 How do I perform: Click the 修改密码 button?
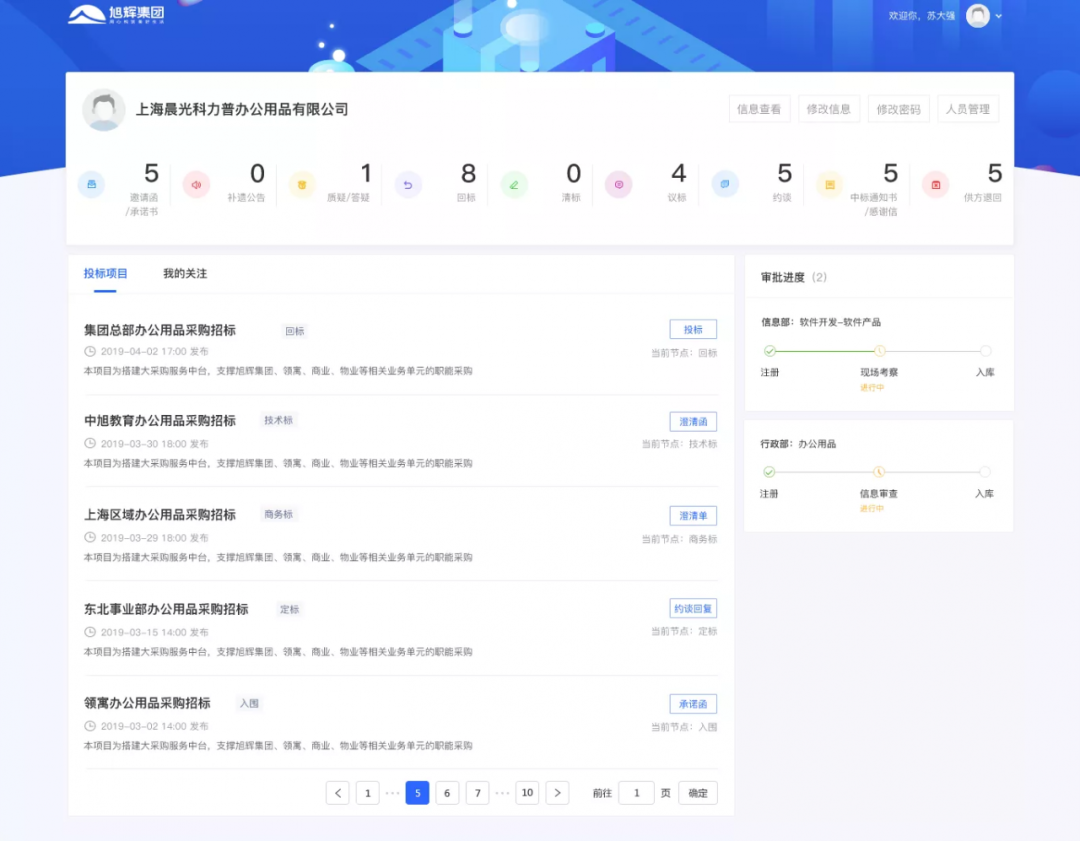[x=898, y=109]
